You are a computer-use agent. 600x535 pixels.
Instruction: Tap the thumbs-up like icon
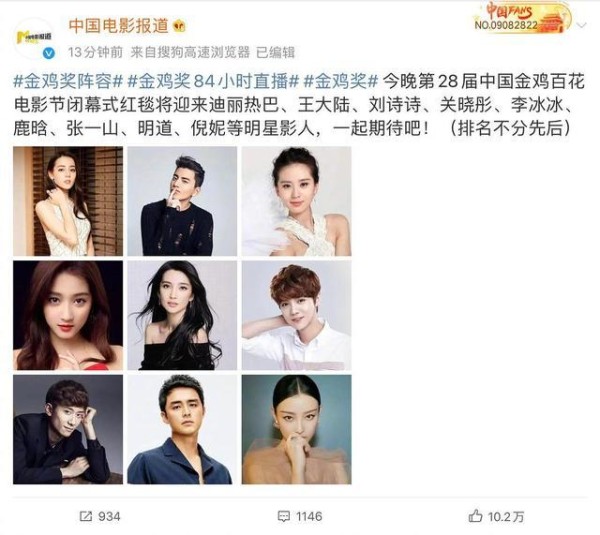[x=475, y=516]
